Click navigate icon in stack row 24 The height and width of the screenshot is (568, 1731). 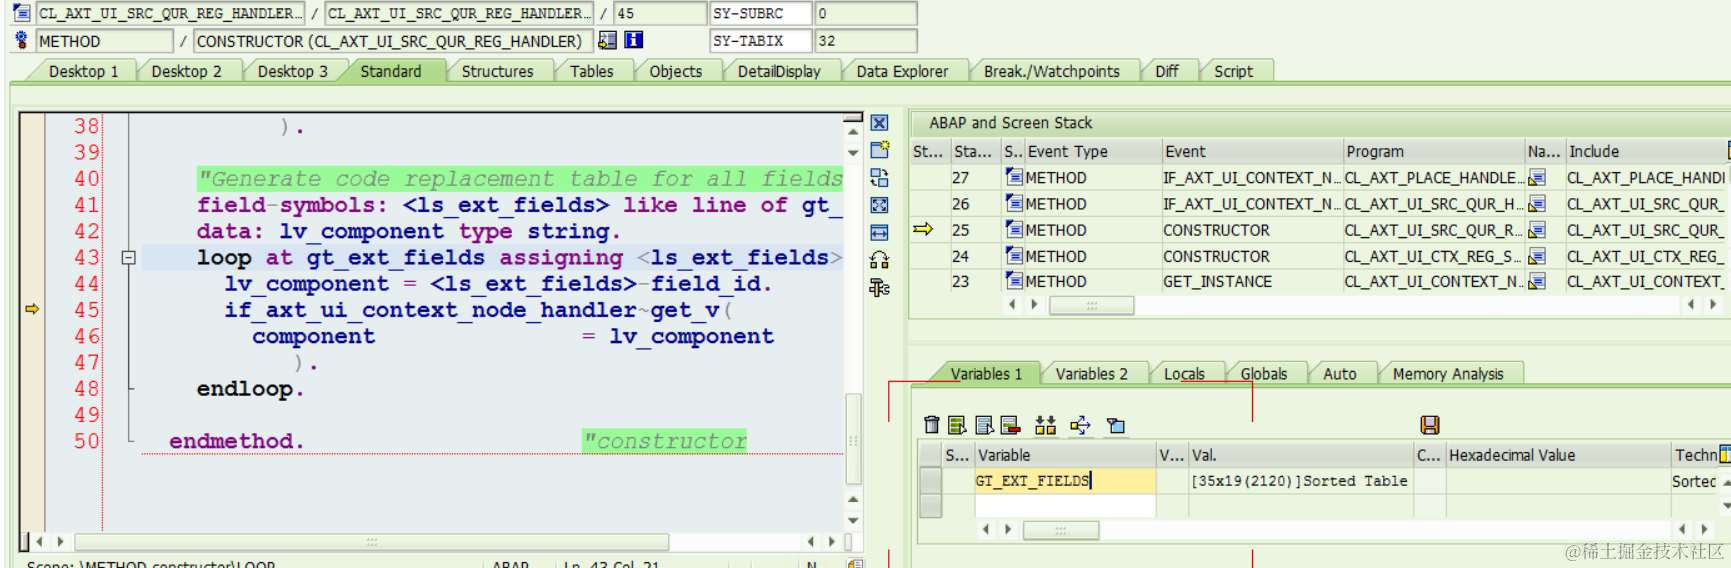coord(1537,257)
